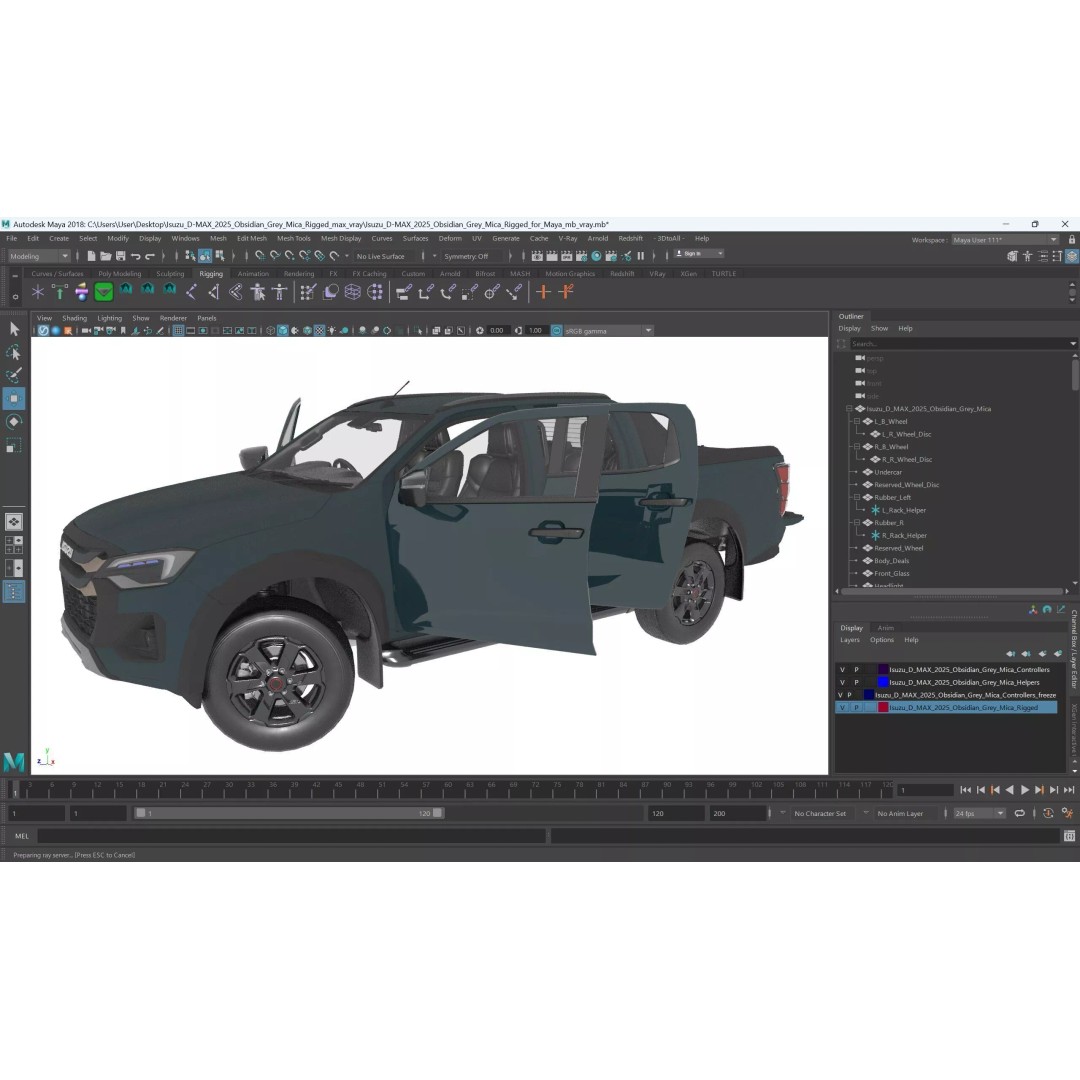Viewport: 1080px width, 1080px height.
Task: Click the Play Forwards button
Action: point(1024,790)
